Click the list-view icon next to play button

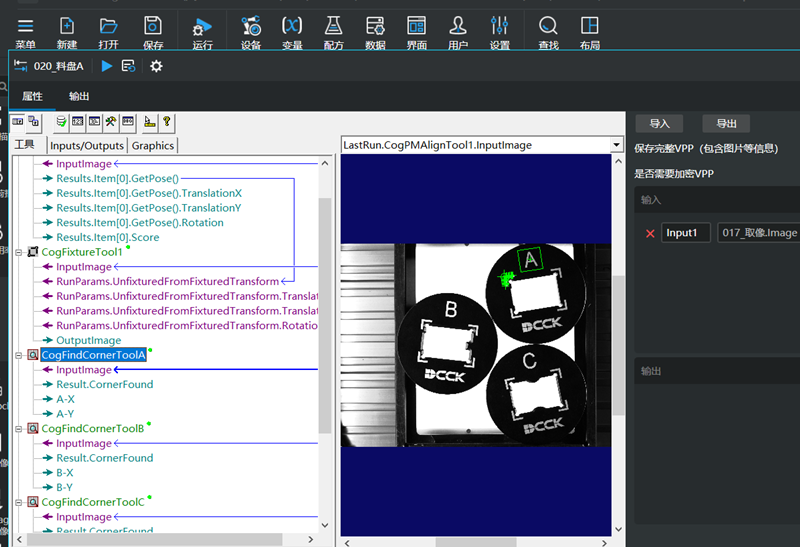click(128, 66)
